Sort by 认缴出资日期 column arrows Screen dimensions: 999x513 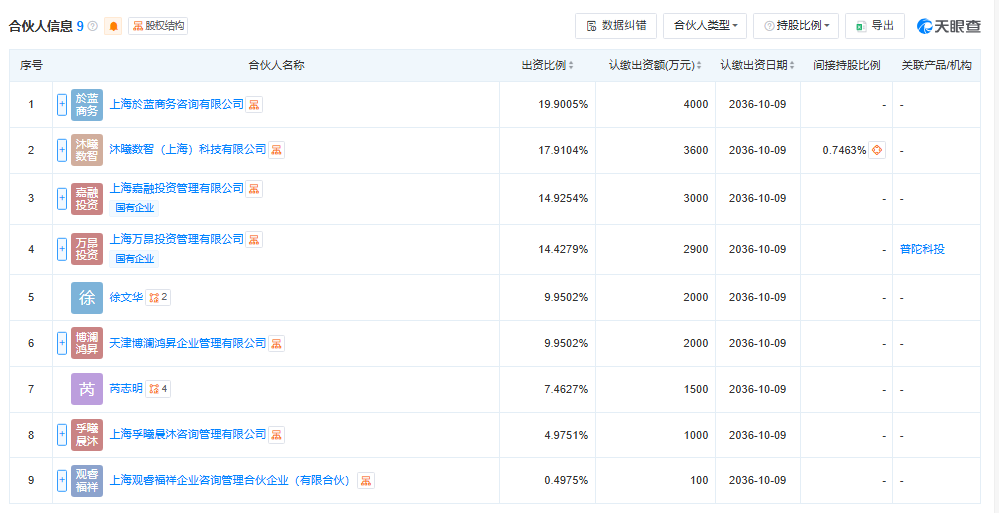coord(792,66)
